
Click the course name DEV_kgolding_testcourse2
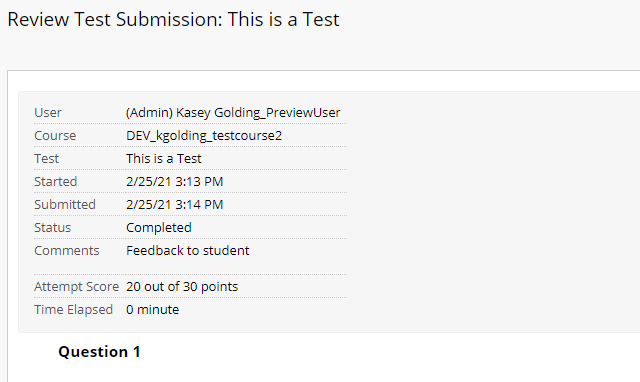[x=204, y=136]
